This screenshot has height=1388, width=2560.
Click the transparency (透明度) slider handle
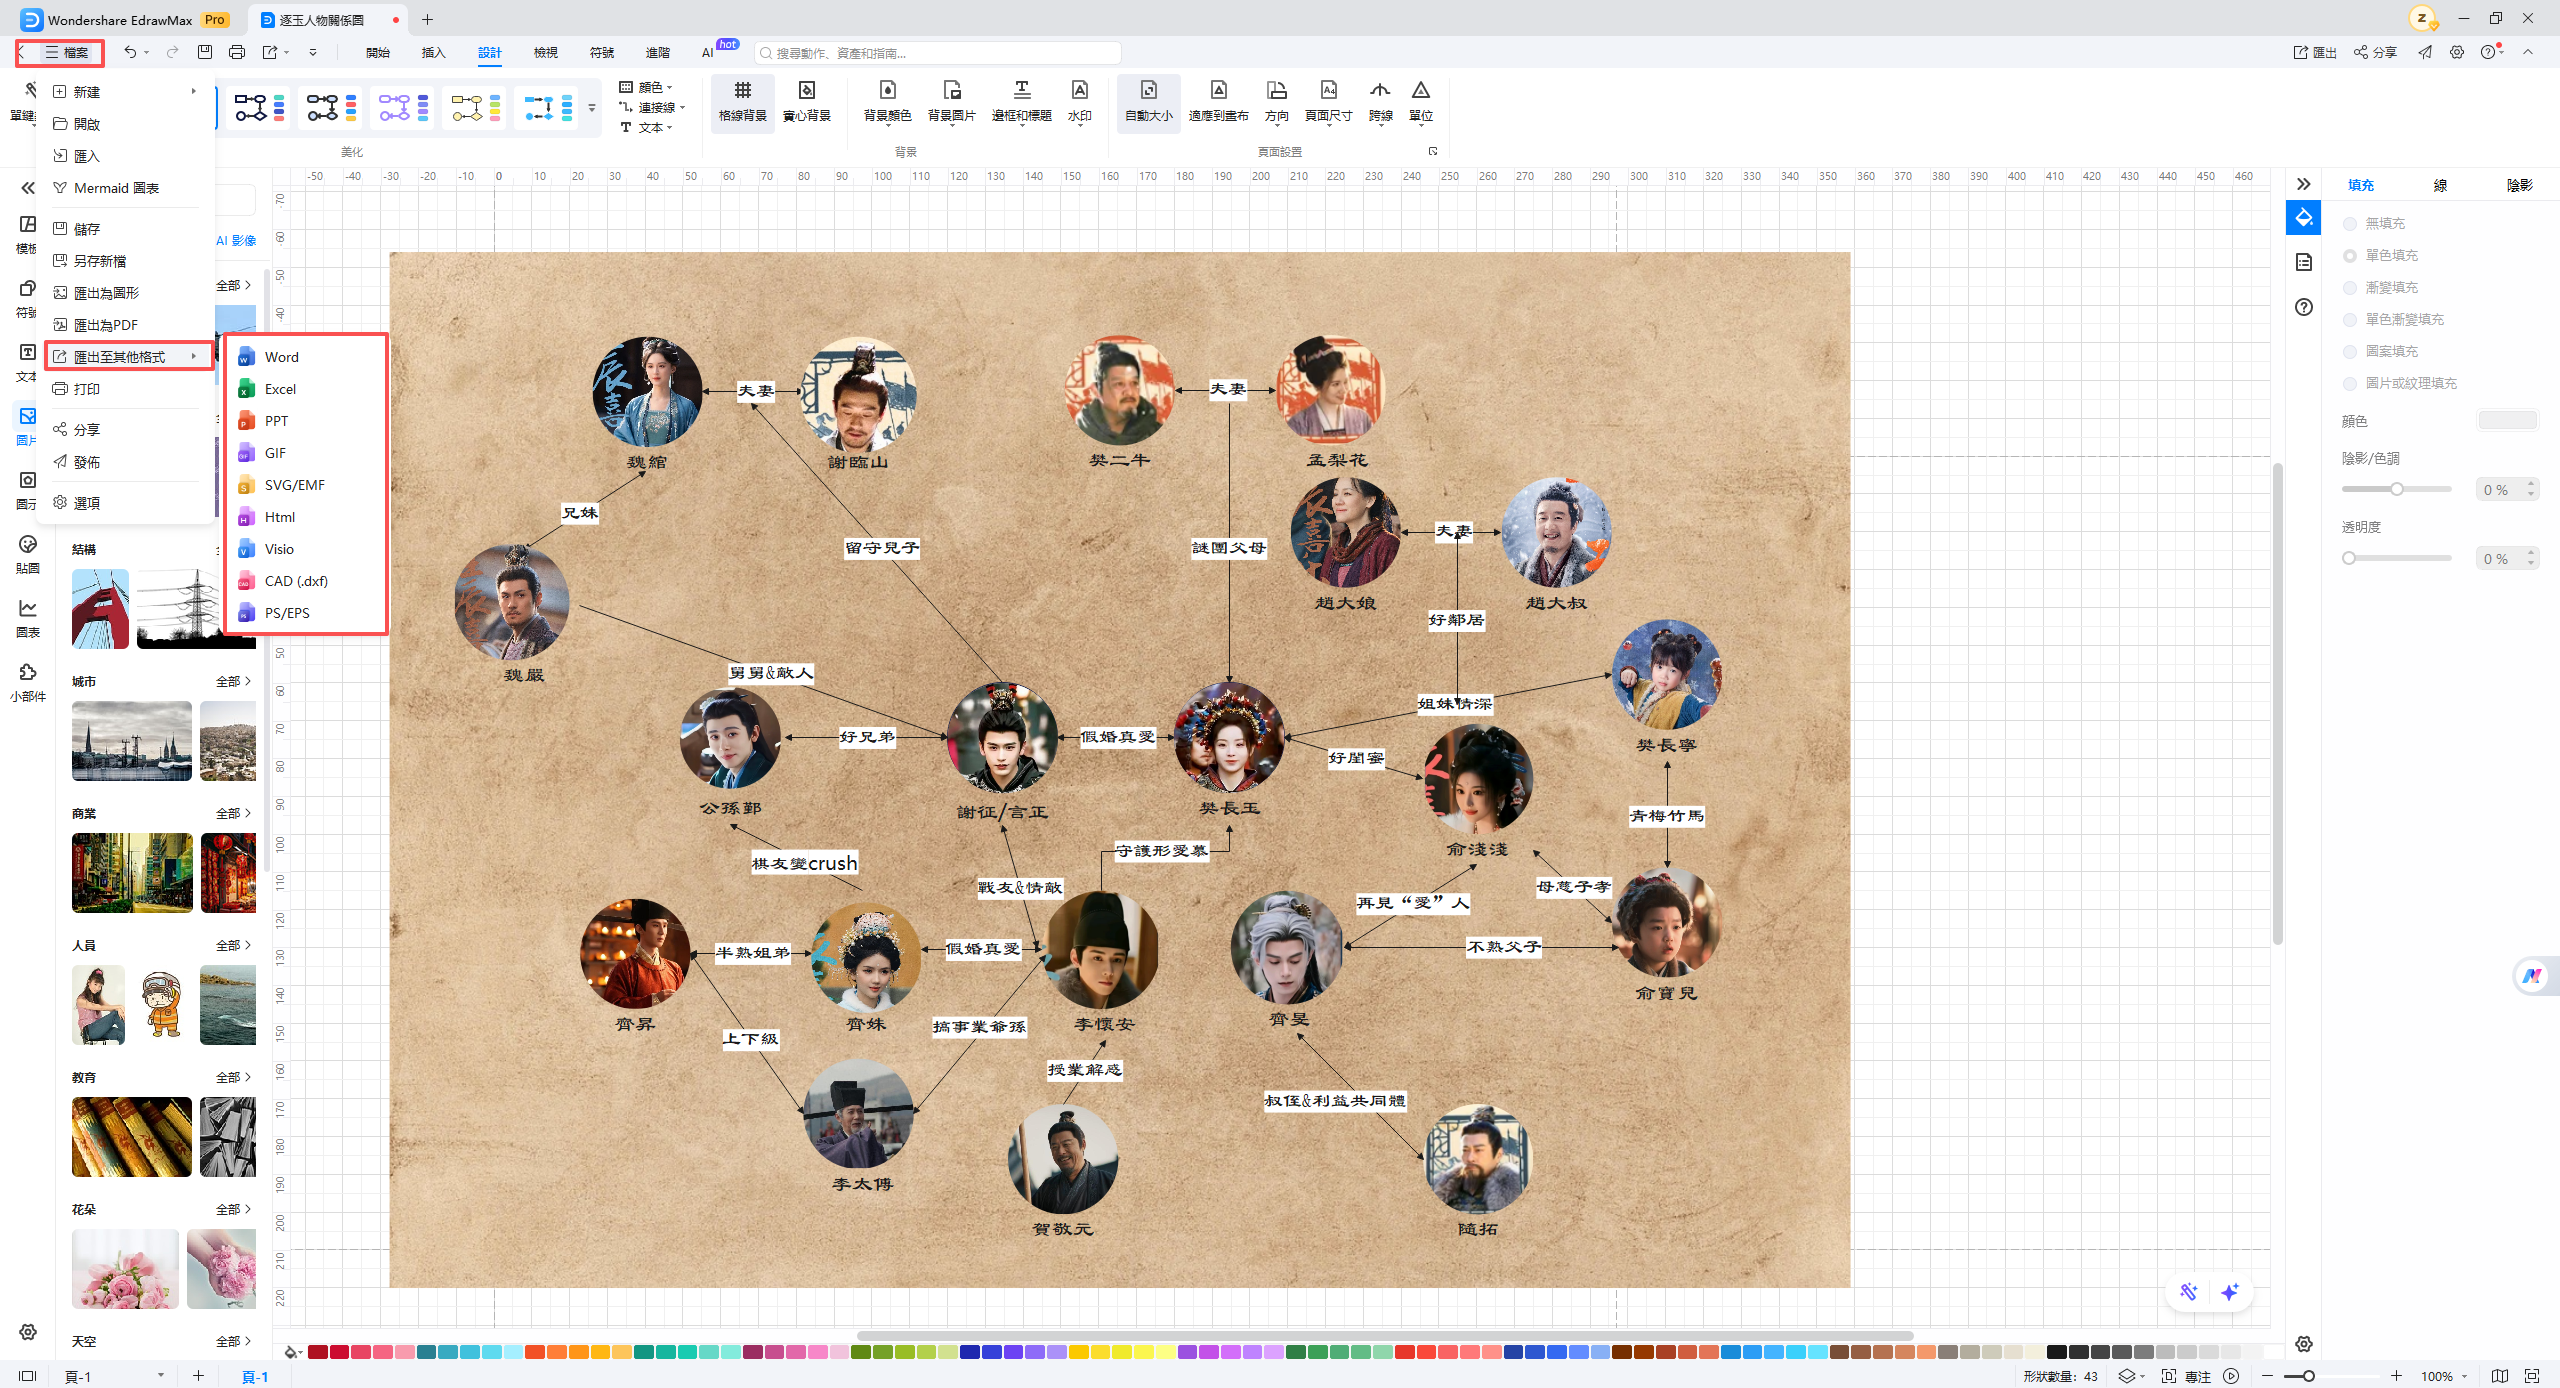[2349, 558]
